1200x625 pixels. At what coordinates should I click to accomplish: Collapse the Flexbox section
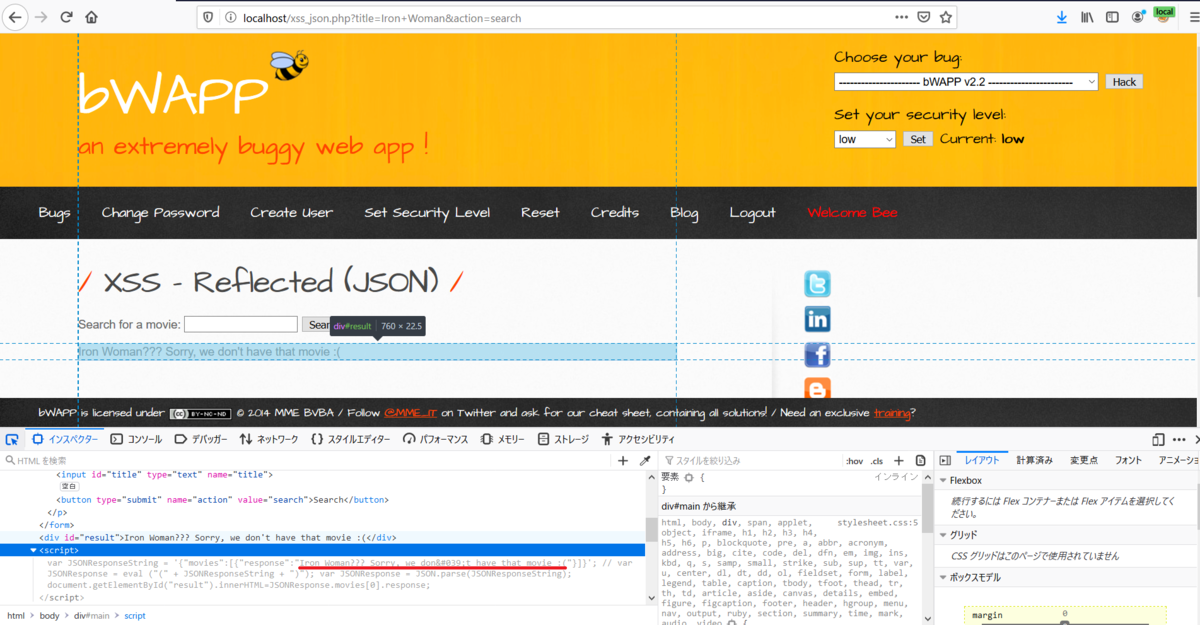coord(943,481)
